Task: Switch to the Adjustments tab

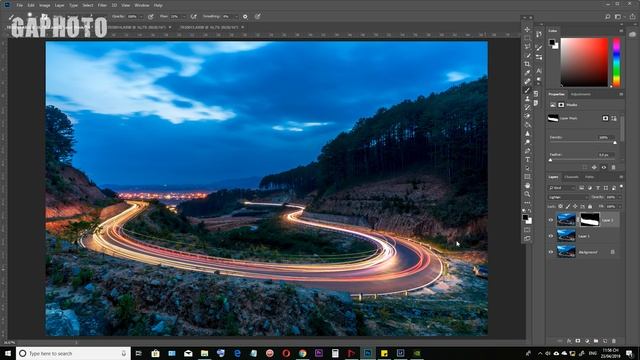Action: [x=580, y=94]
